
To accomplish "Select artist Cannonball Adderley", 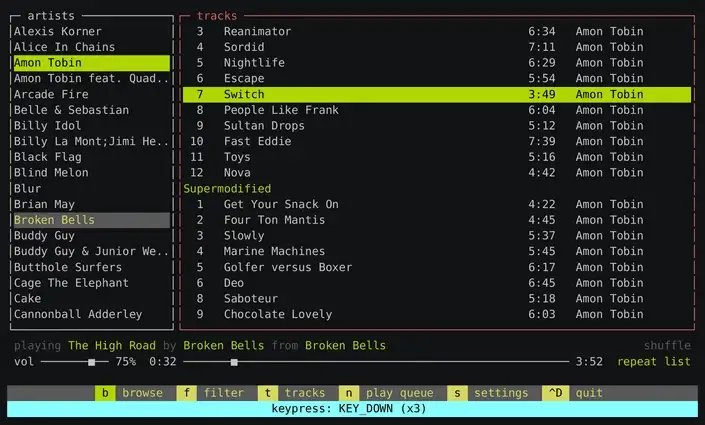I will (x=91, y=314).
